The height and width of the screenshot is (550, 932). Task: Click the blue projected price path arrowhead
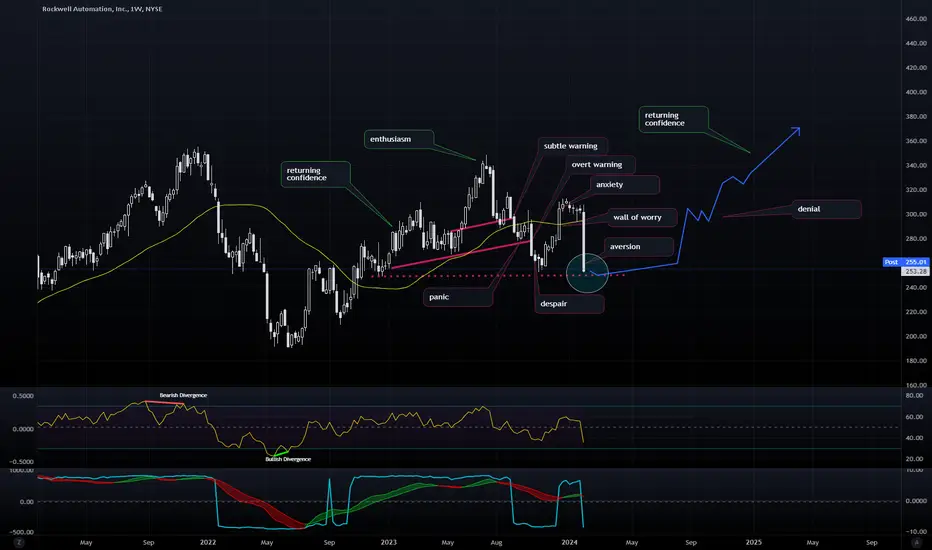(x=795, y=131)
